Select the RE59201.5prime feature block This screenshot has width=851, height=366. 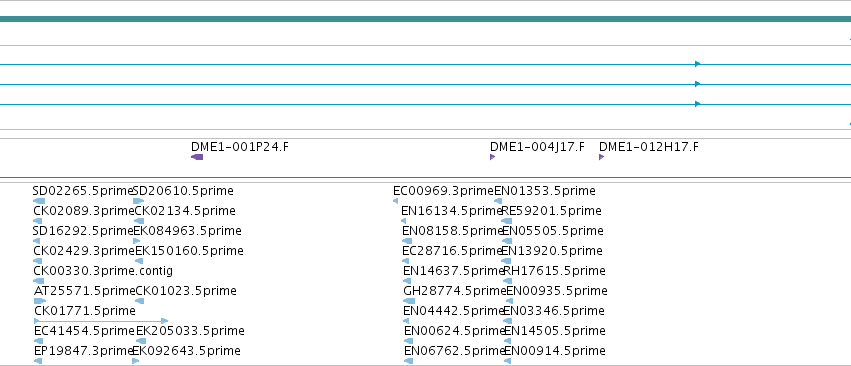506,221
